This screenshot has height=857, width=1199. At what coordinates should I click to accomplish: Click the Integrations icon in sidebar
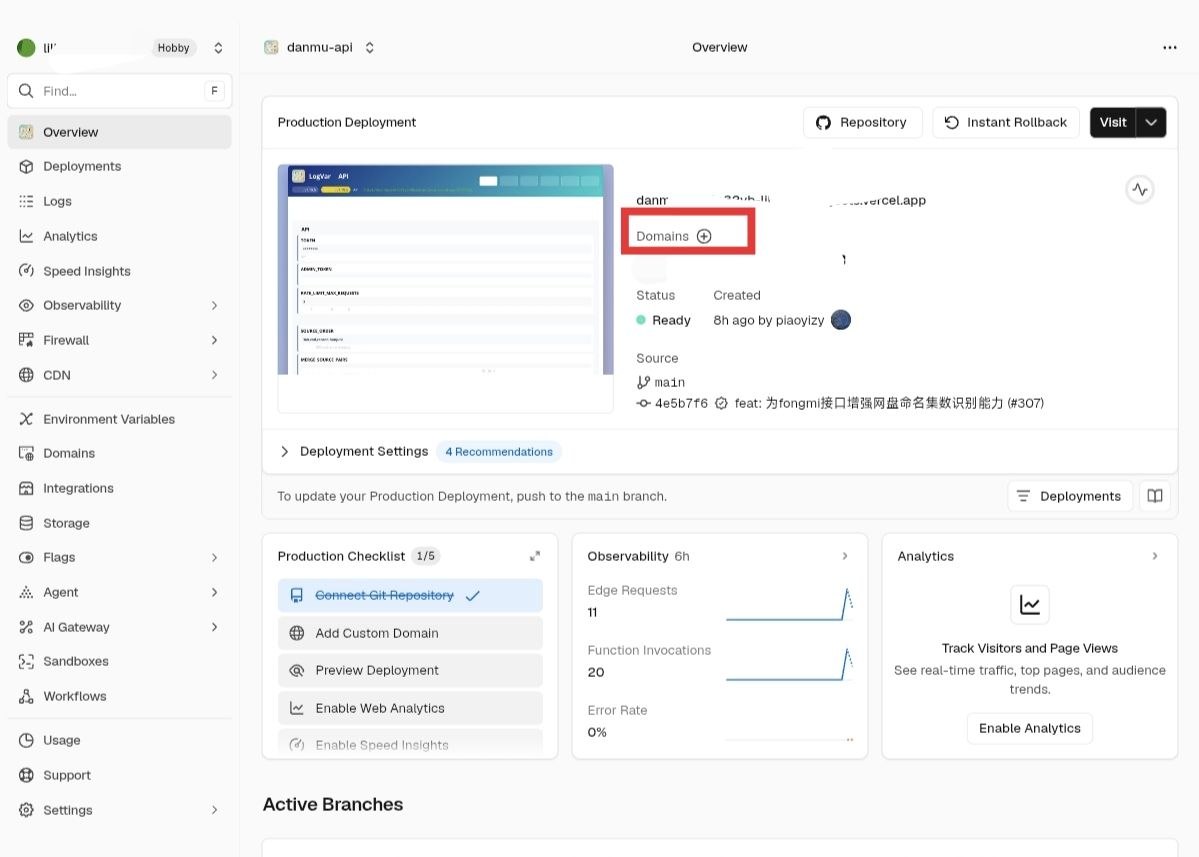[26, 488]
